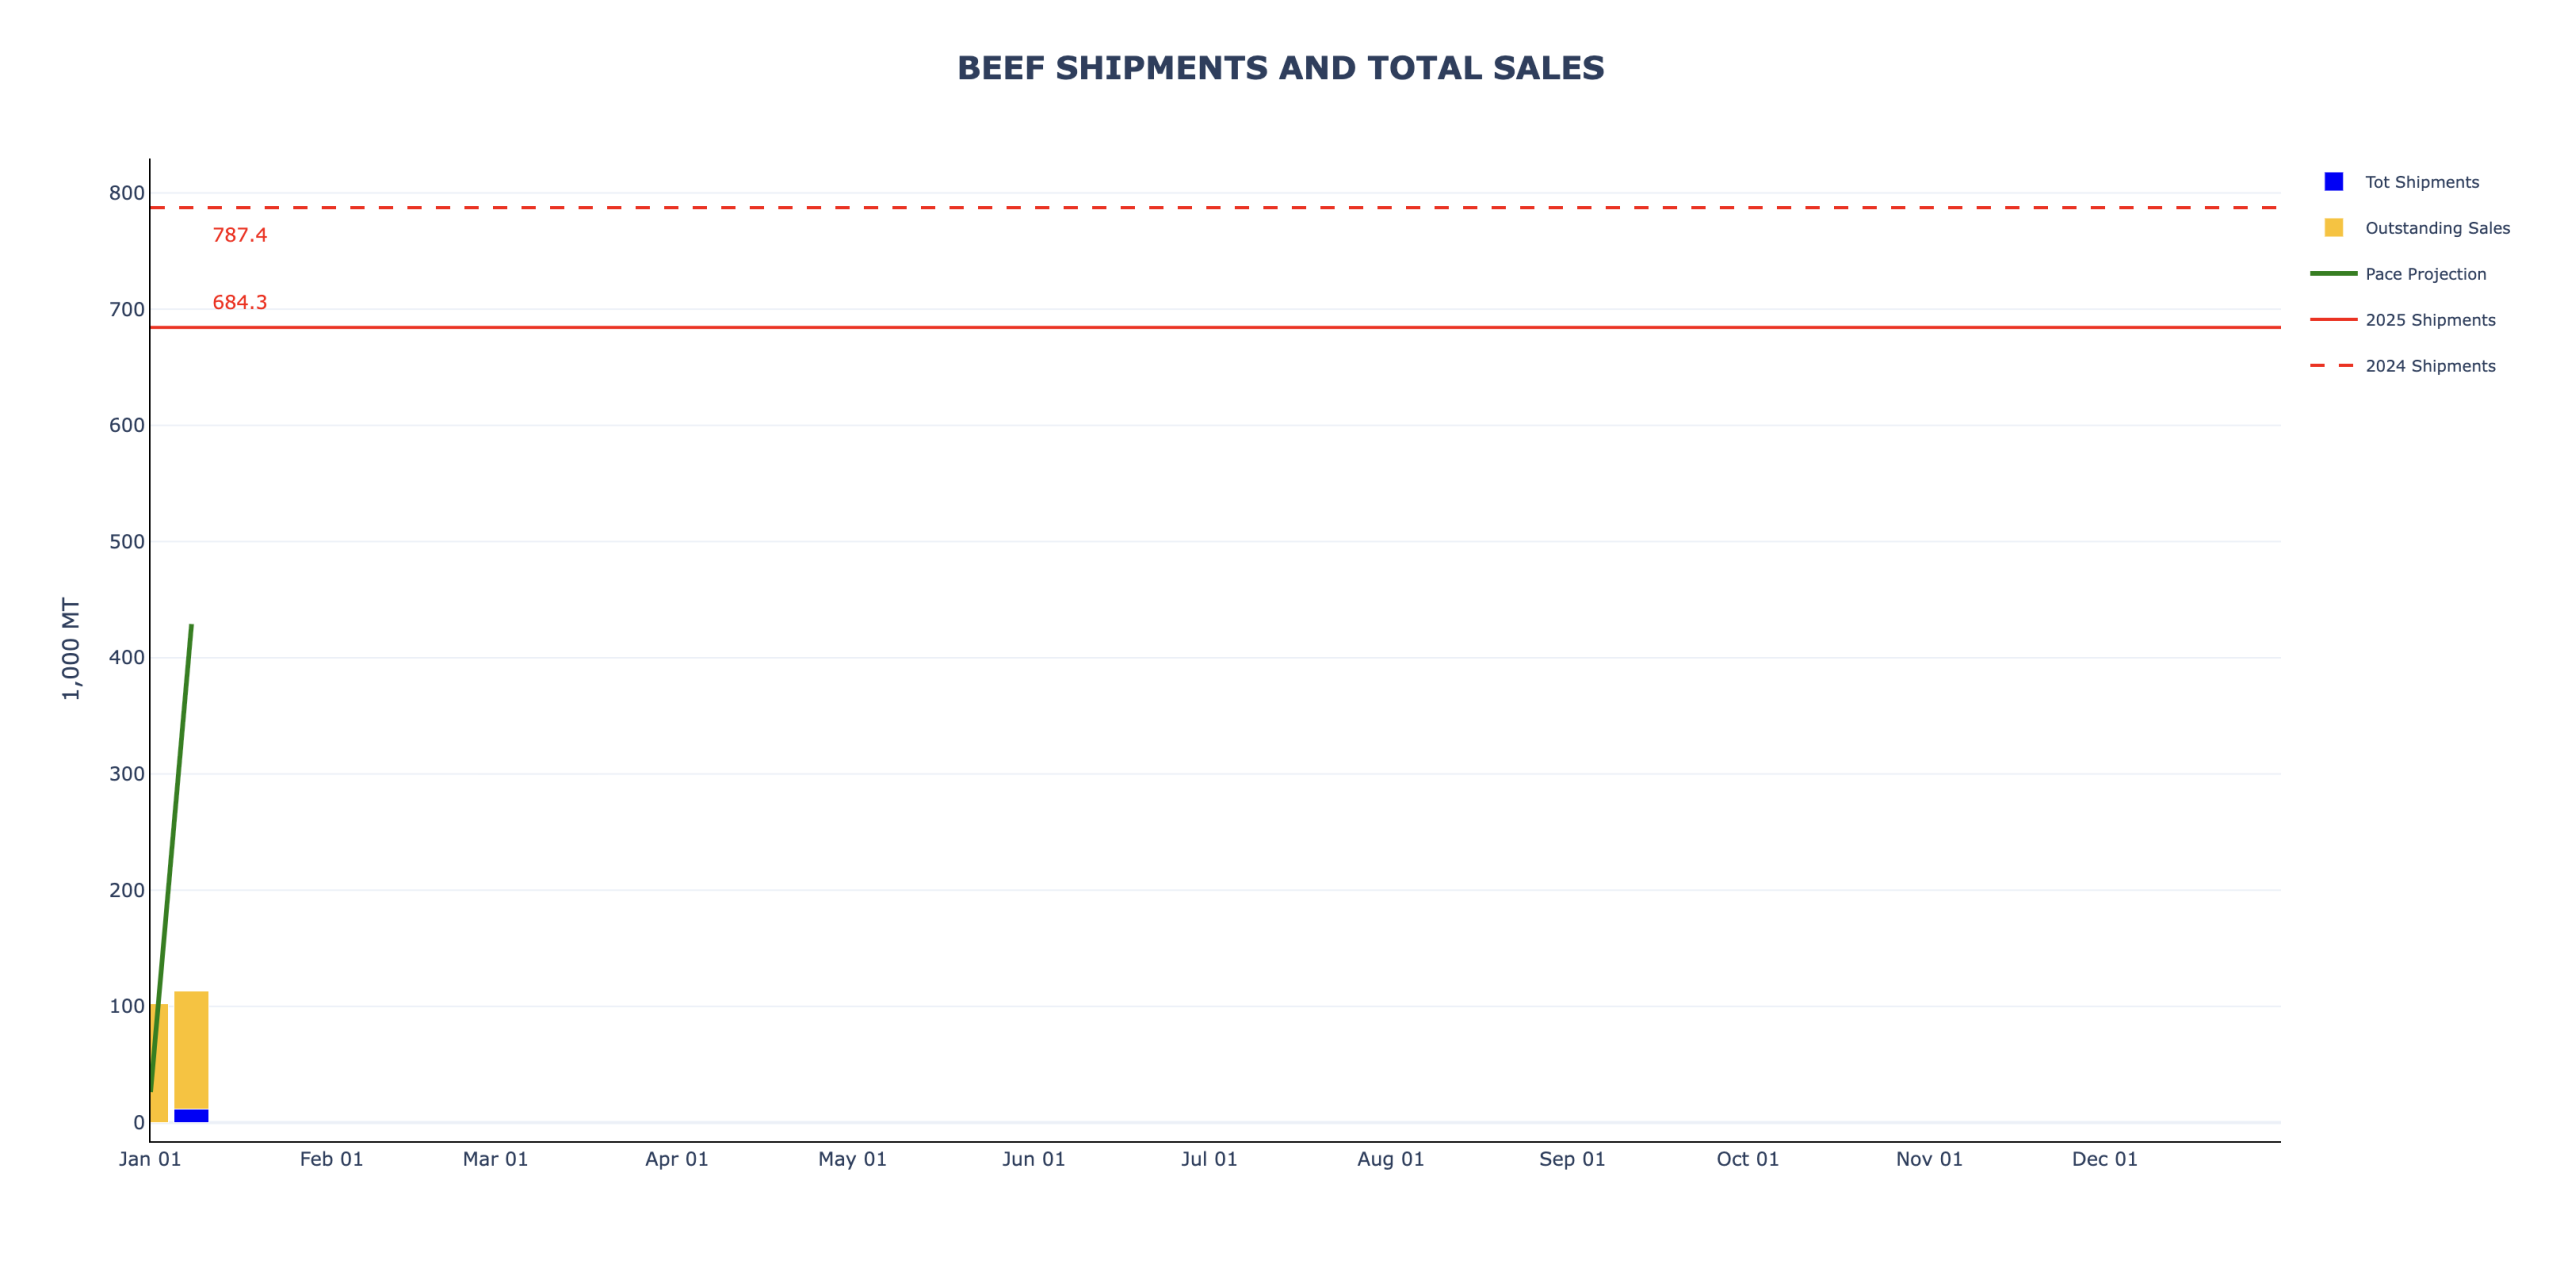Toggle the Tot Shipments series label in legend
This screenshot has width=2560, height=1268.
click(2421, 182)
